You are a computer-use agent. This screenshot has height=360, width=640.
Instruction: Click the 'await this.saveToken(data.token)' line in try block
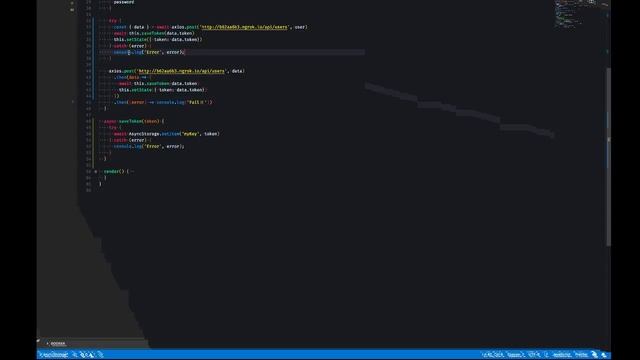154,33
